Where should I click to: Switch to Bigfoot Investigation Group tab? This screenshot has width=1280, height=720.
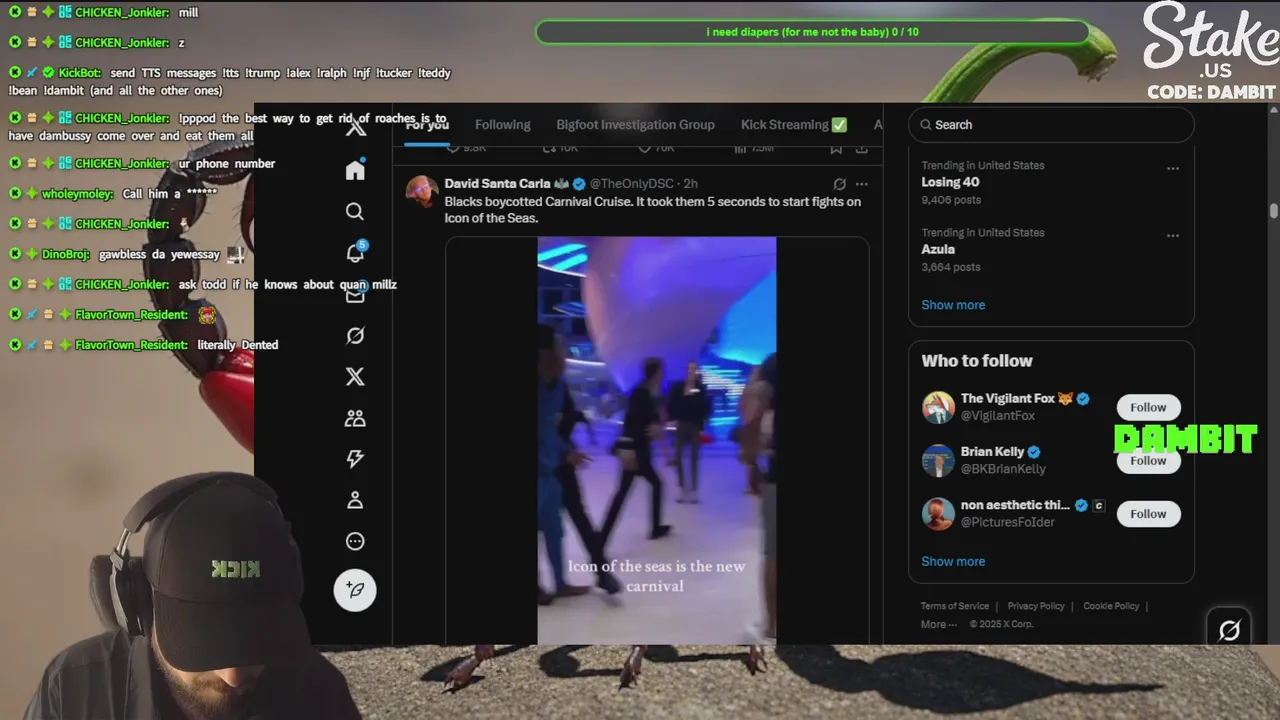tap(635, 125)
